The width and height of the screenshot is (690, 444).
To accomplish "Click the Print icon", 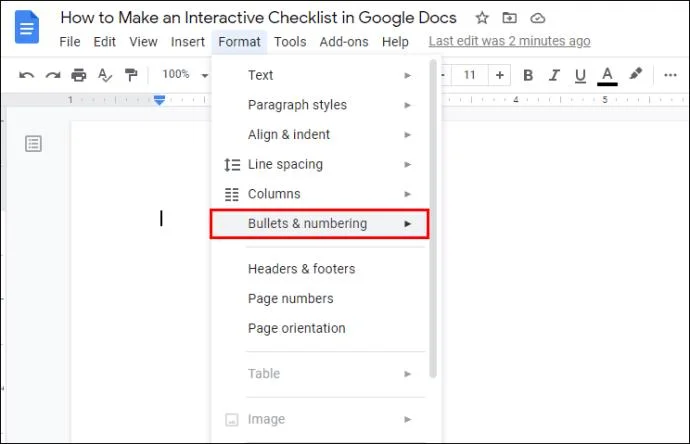I will click(79, 75).
